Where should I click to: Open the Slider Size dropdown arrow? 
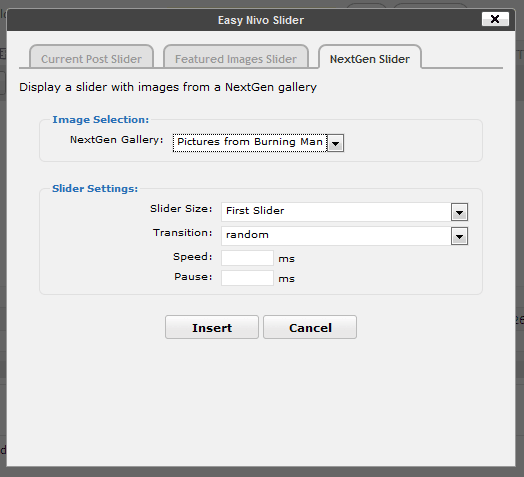(x=459, y=212)
